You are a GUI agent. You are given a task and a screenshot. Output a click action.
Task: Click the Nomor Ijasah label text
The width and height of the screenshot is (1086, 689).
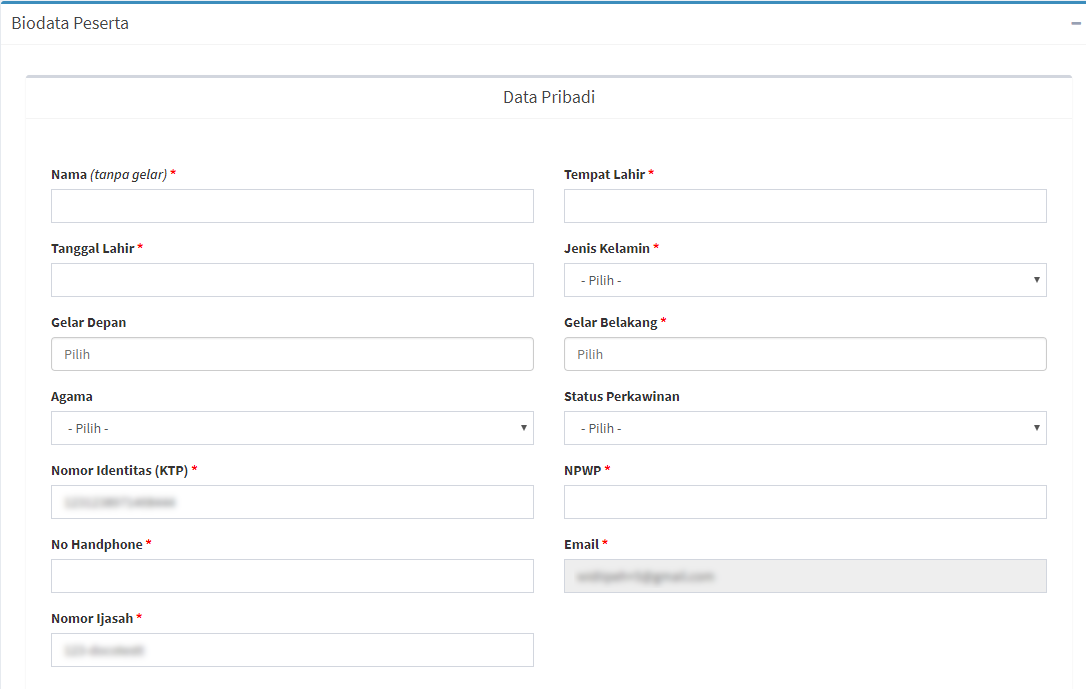[92, 618]
